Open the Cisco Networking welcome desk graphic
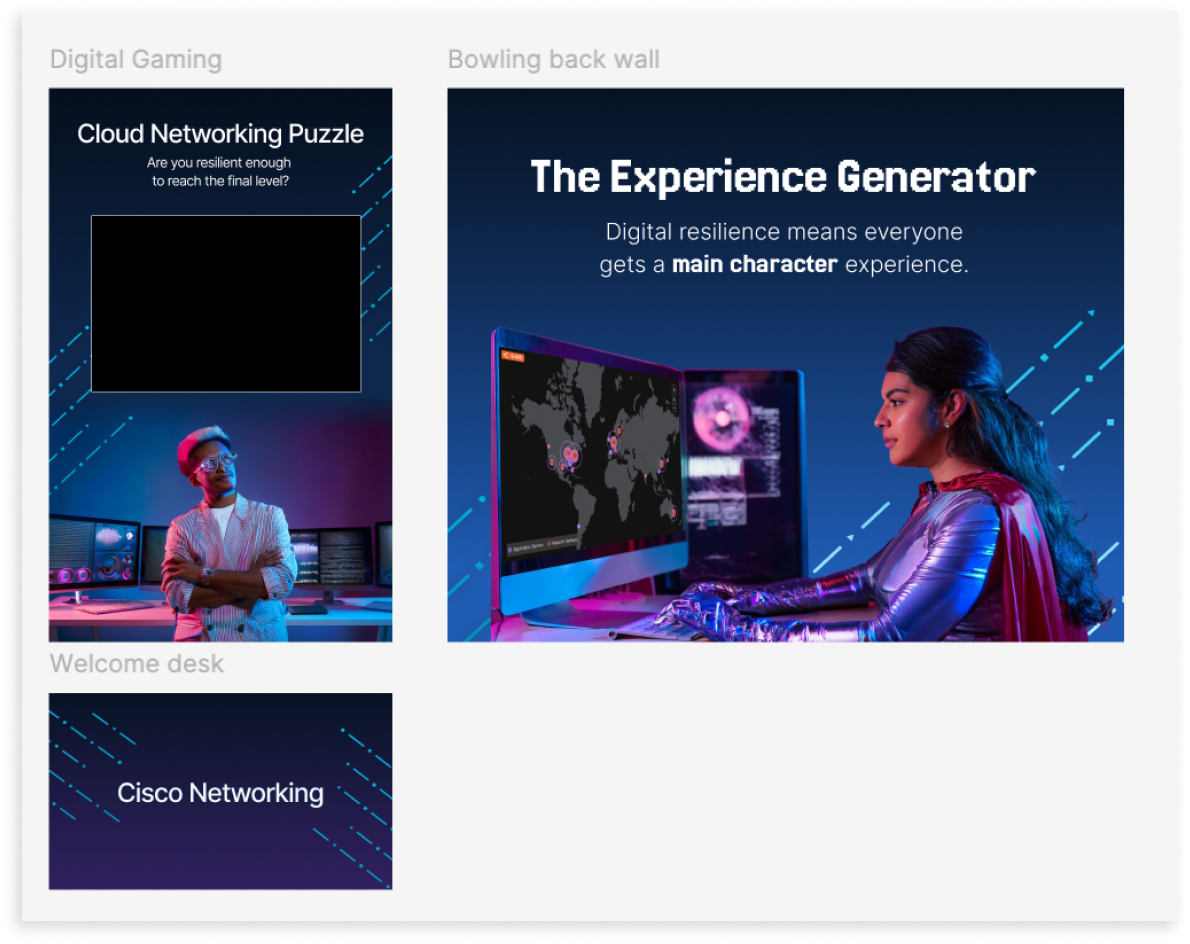Image resolution: width=1190 pixels, height=944 pixels. pyautogui.click(x=221, y=791)
